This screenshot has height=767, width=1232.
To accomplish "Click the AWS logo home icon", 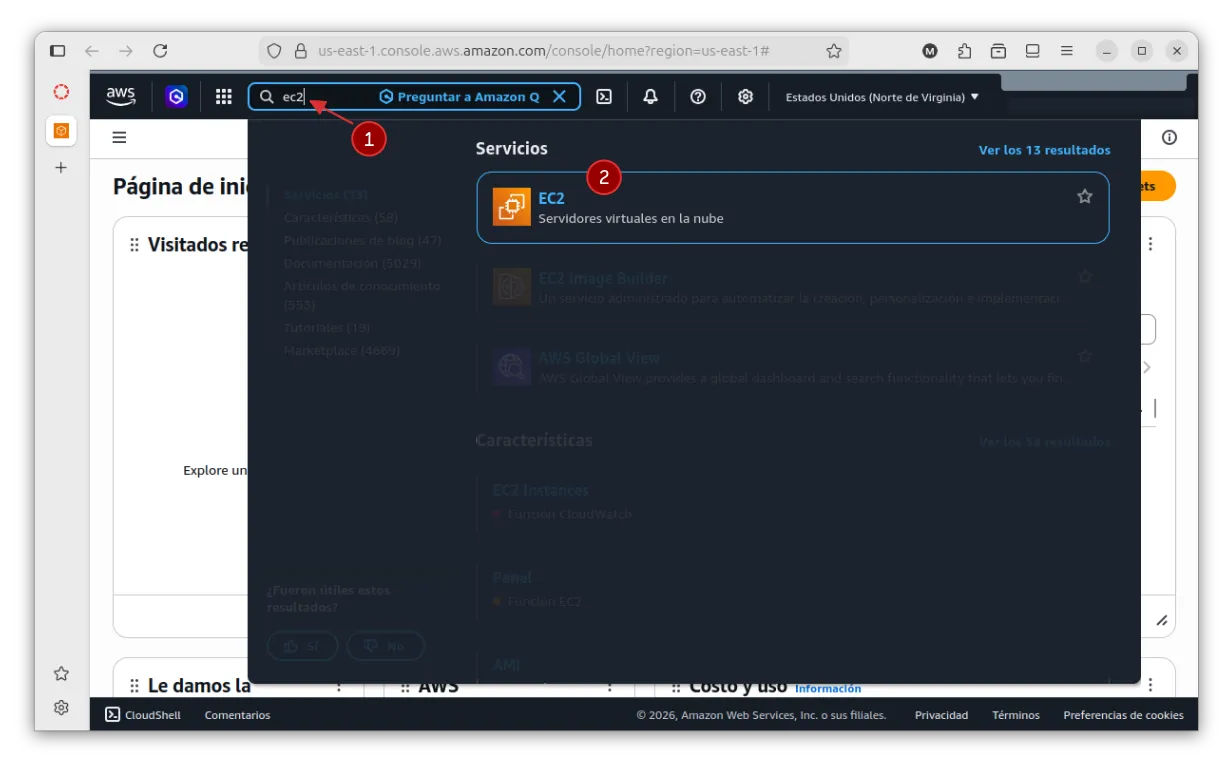I will pyautogui.click(x=121, y=96).
